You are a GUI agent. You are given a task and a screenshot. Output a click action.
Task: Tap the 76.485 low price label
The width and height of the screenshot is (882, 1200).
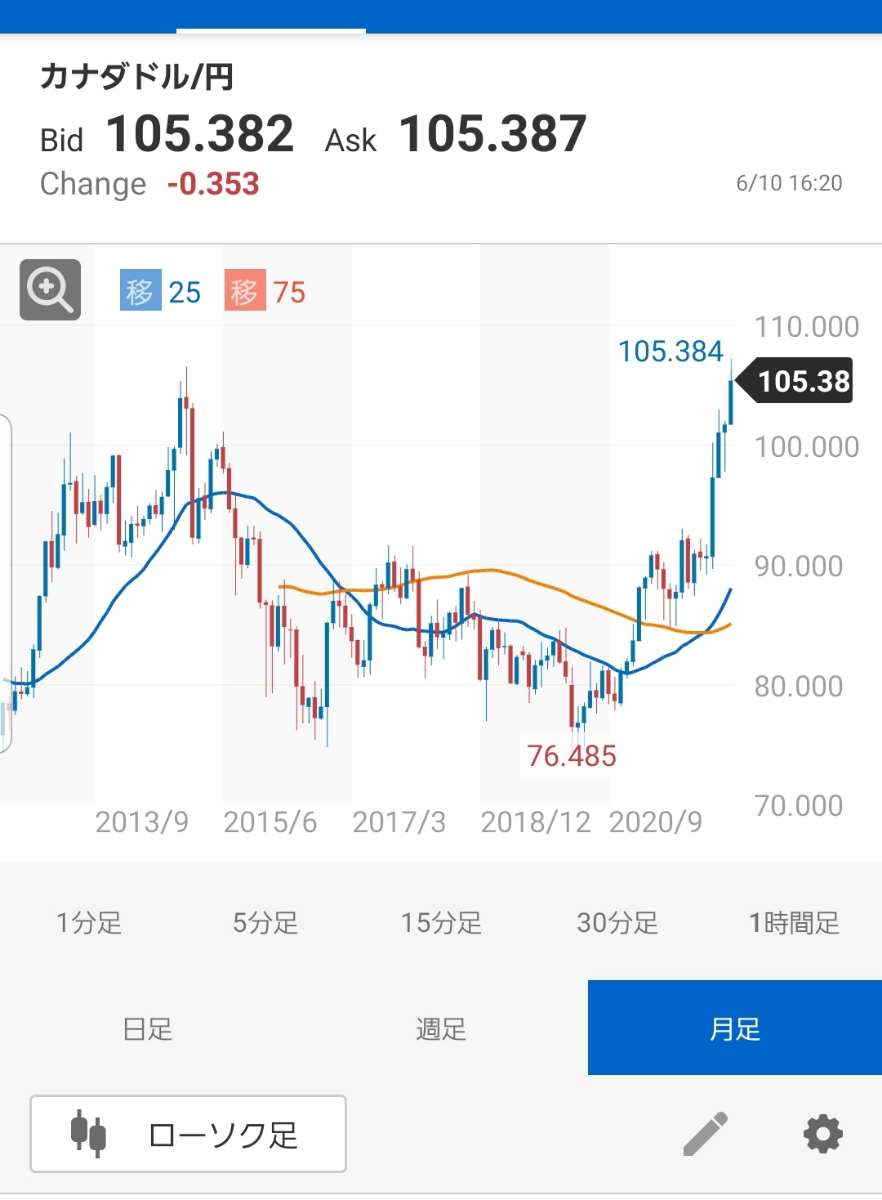coord(572,756)
